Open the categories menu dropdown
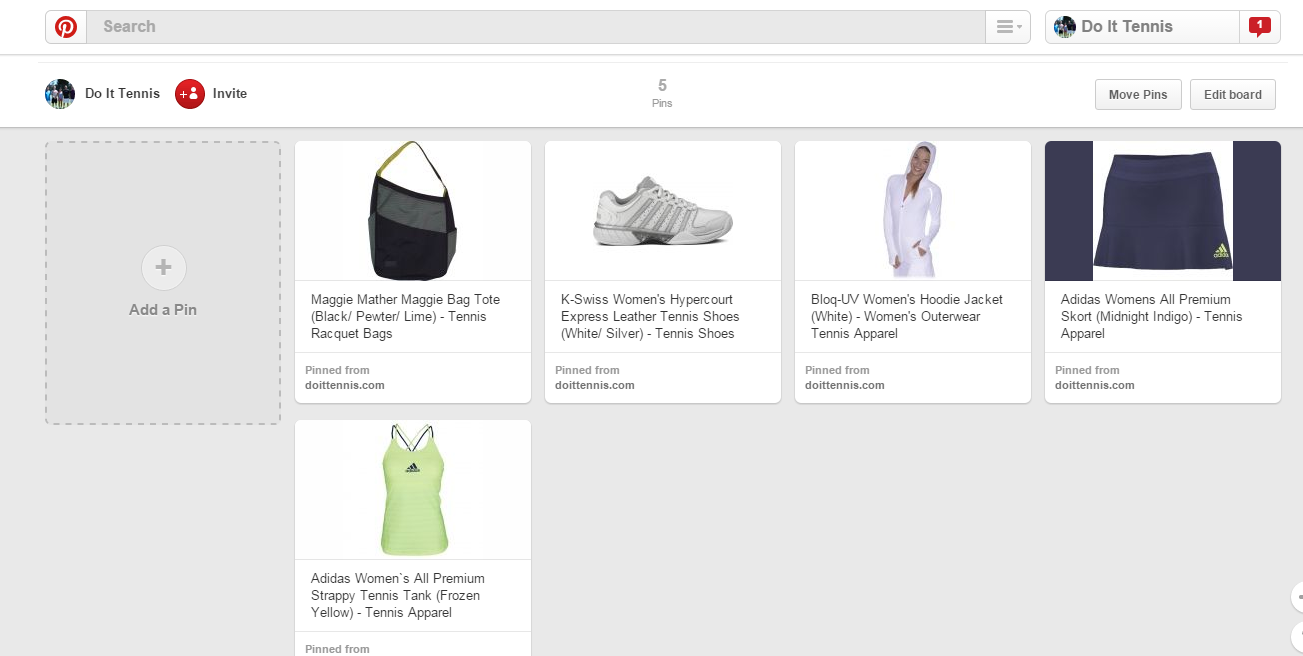This screenshot has height=656, width=1303. pyautogui.click(x=1007, y=27)
